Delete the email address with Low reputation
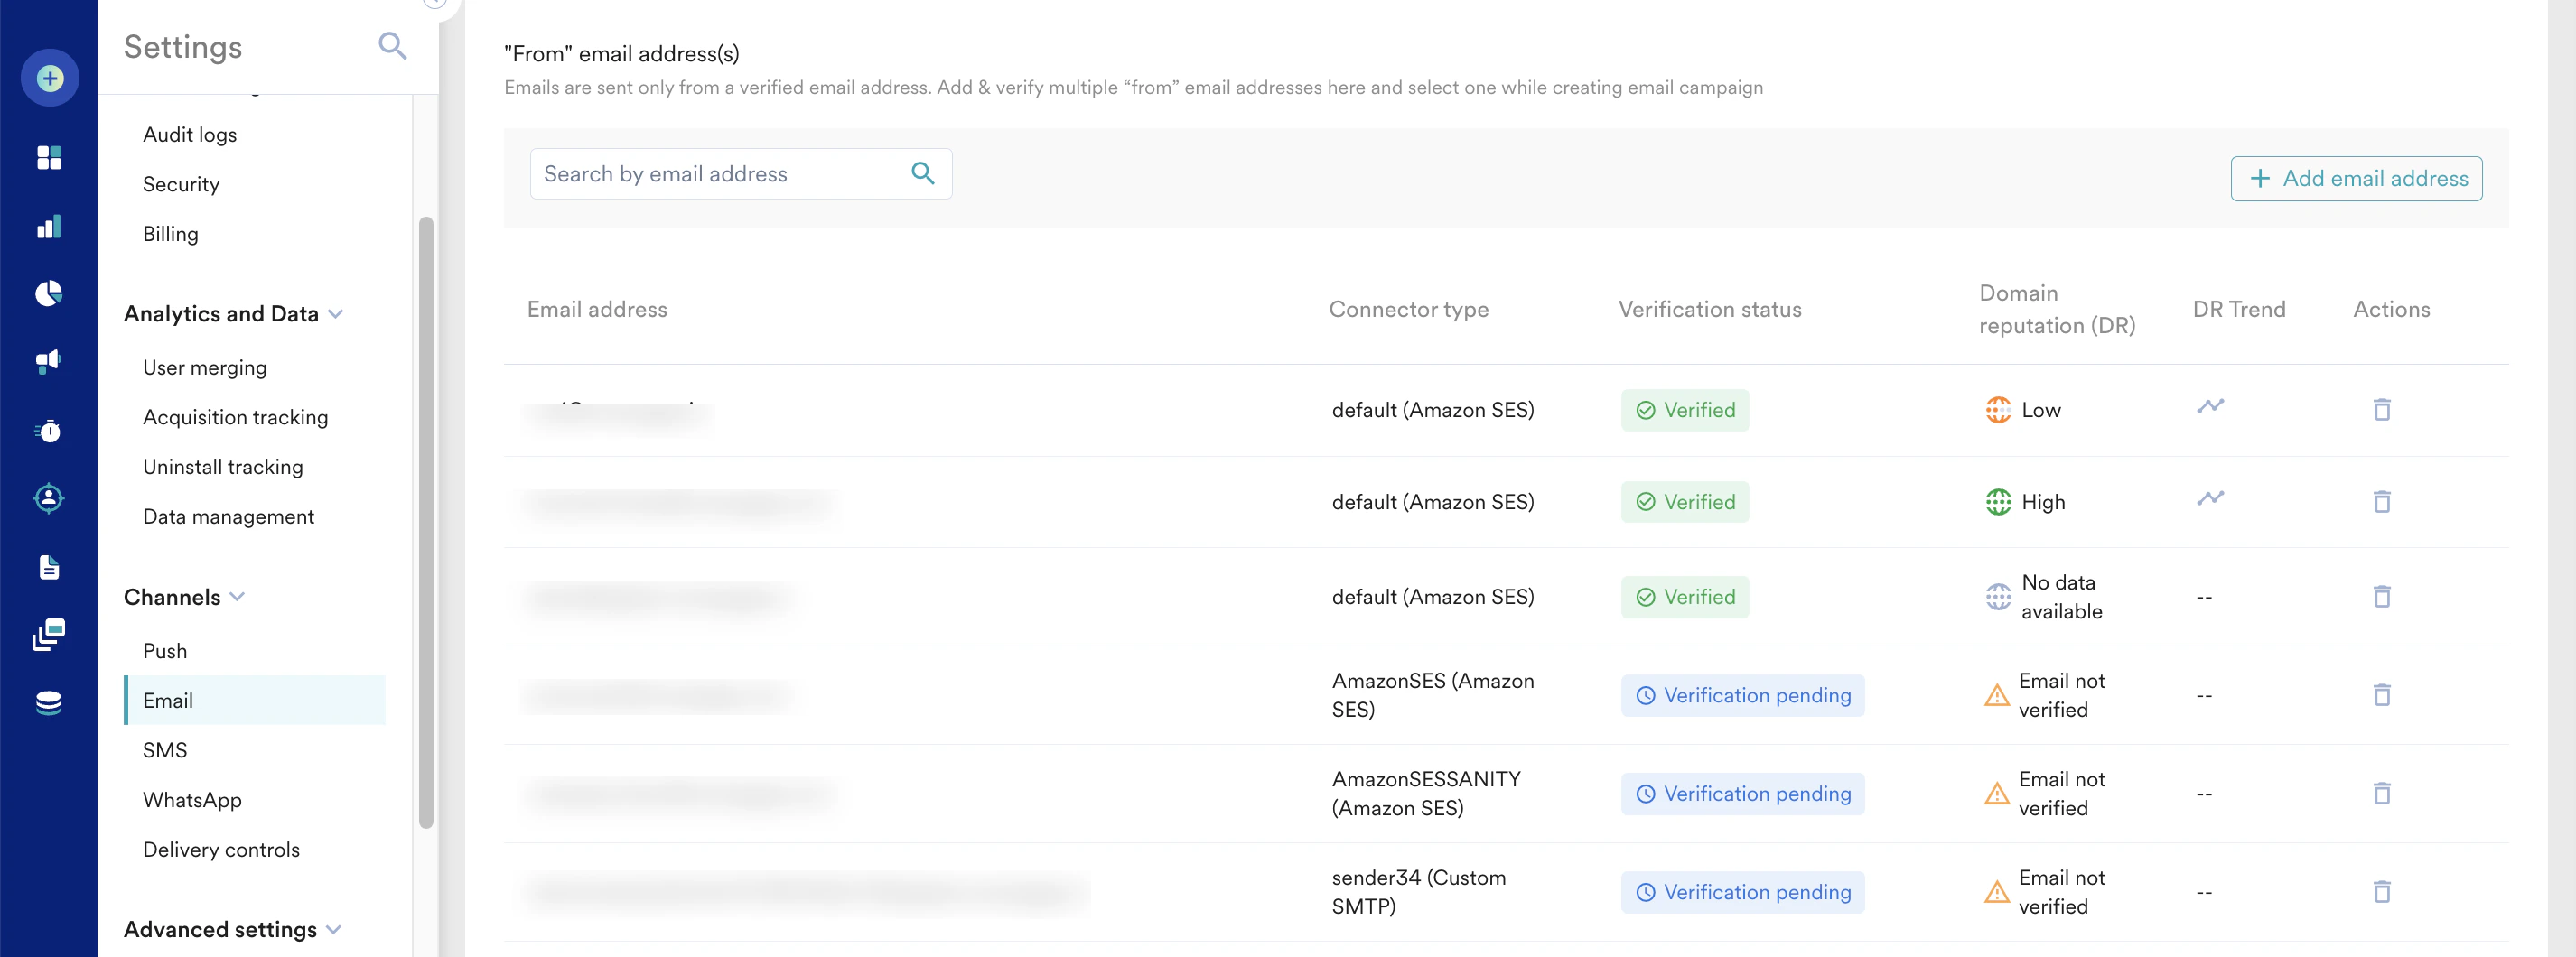2576x957 pixels. click(x=2381, y=410)
